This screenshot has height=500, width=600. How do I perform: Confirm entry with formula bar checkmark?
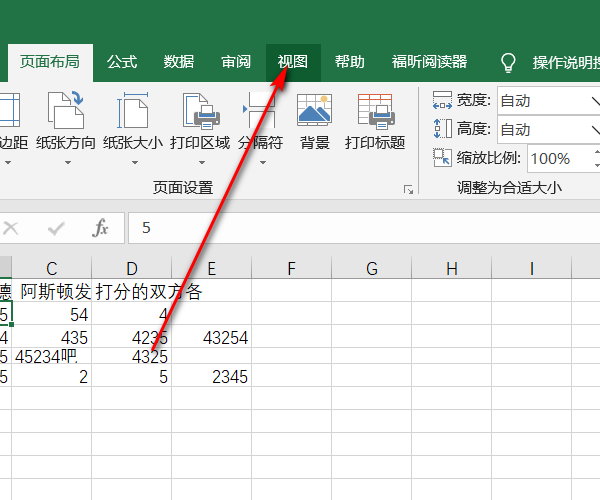(56, 228)
